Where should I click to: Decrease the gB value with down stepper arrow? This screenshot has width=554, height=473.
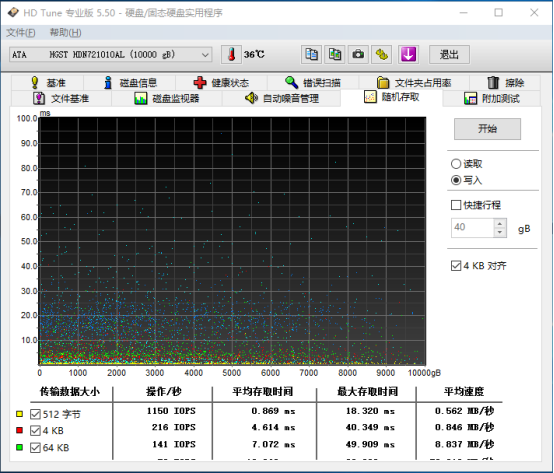click(500, 232)
